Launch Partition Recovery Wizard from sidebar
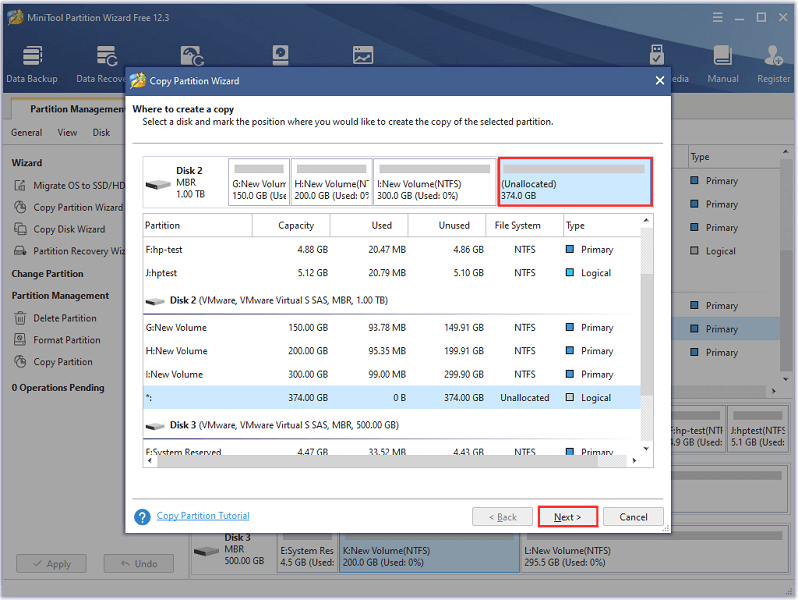 [x=69, y=251]
